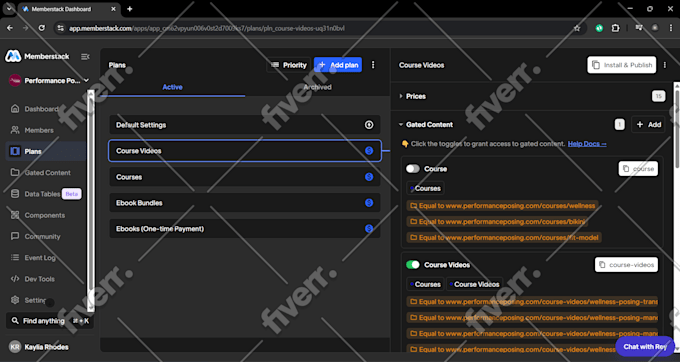Bookmark this page with star icon
Image resolution: width=680 pixels, height=362 pixels.
pos(577,28)
